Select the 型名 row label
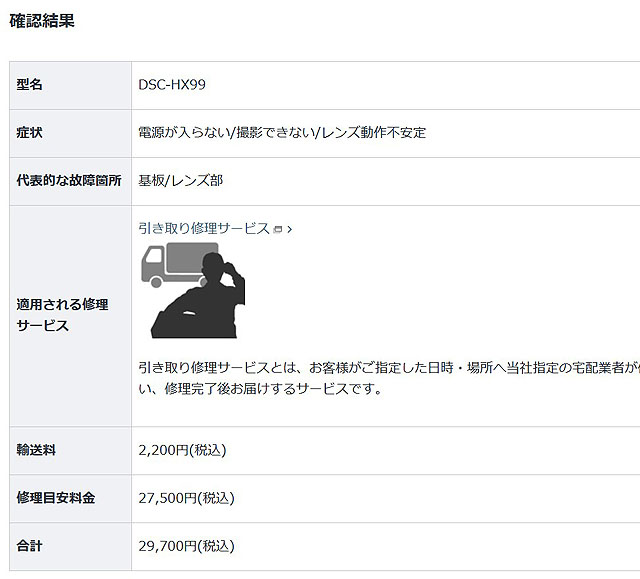Viewport: 640px width, 579px height. pyautogui.click(x=30, y=85)
